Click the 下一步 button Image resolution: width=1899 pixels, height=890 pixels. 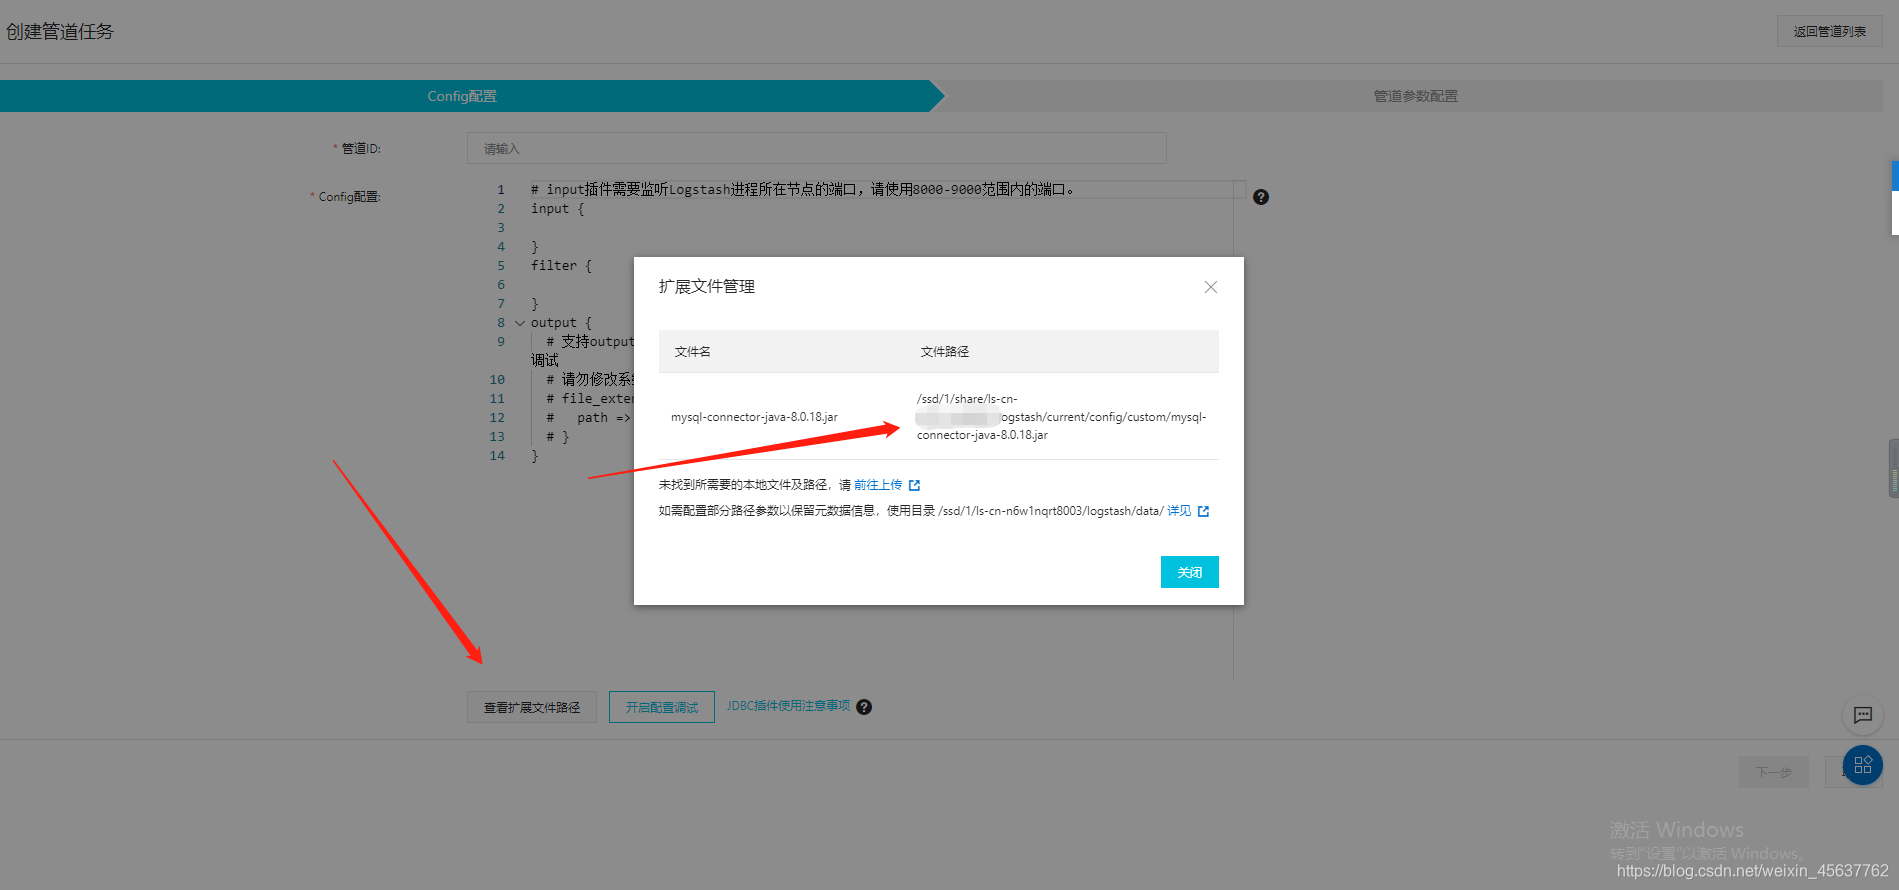click(1774, 772)
